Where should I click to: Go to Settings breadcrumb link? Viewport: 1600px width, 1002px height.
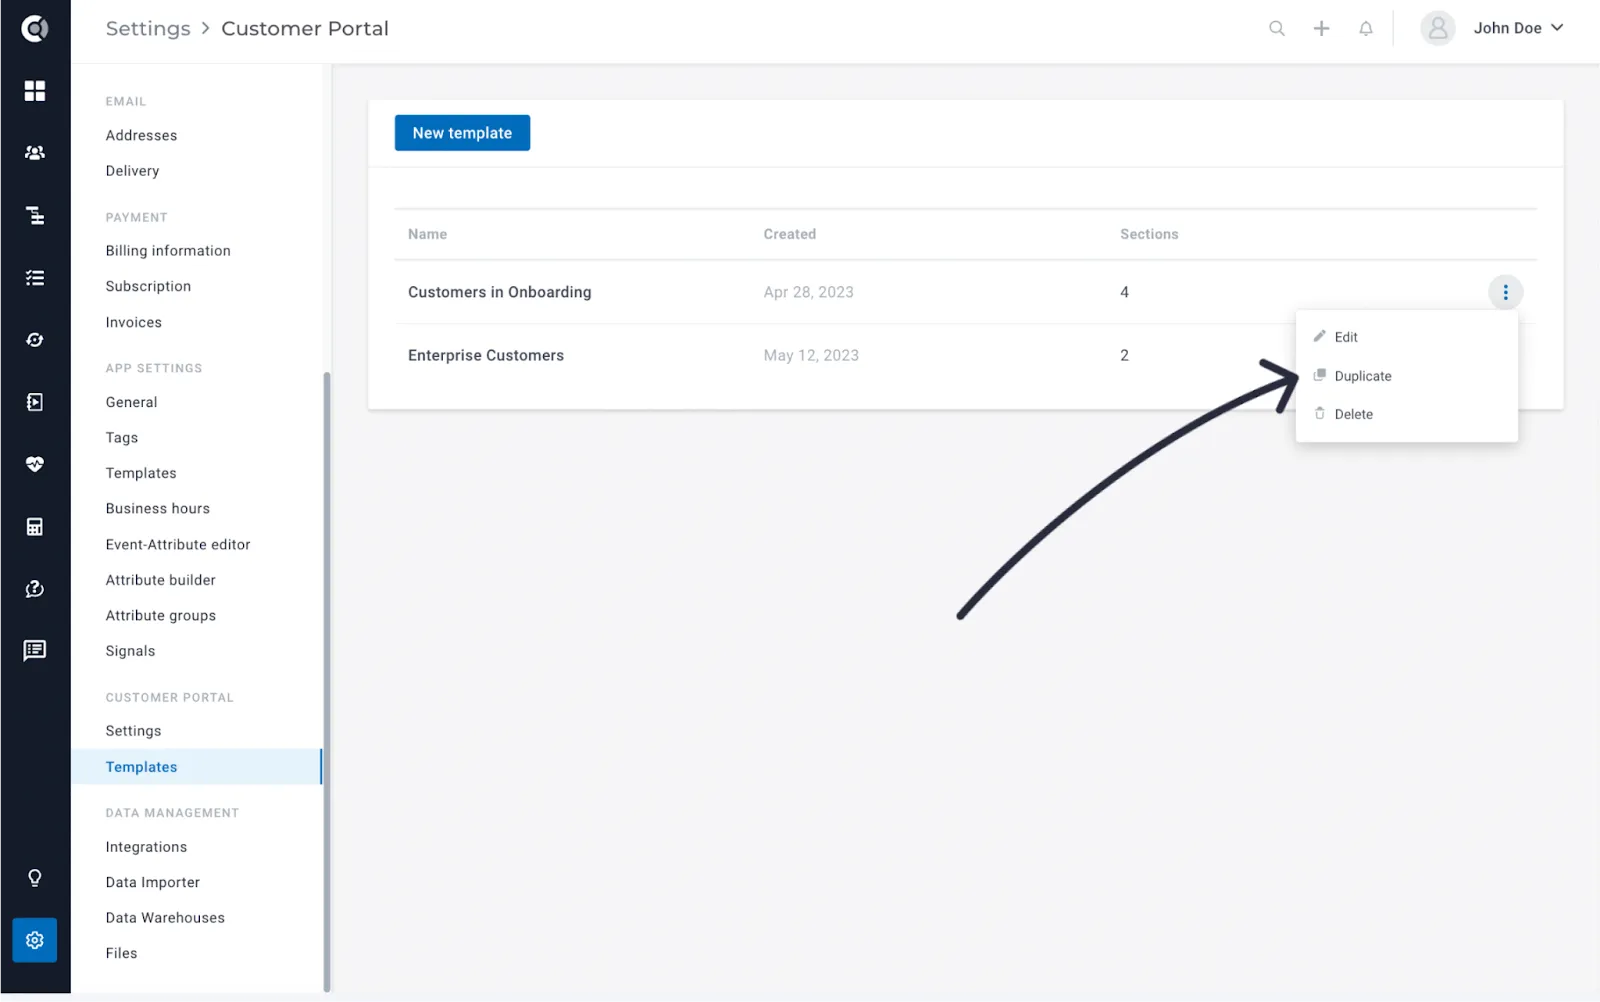click(x=148, y=28)
